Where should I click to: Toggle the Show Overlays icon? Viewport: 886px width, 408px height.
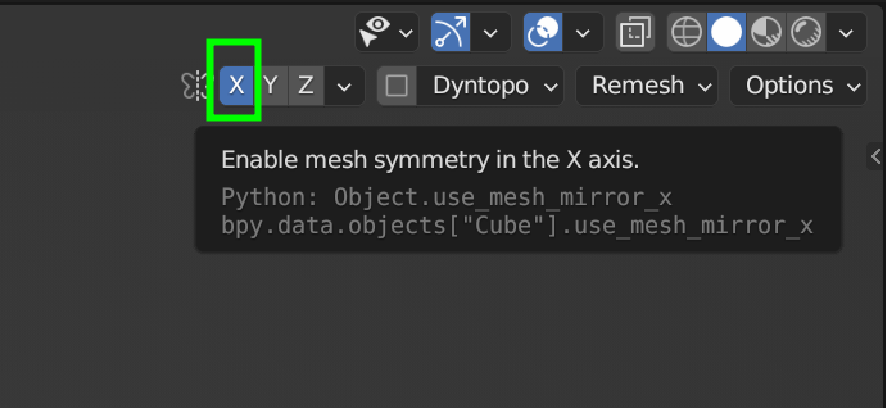pos(544,33)
